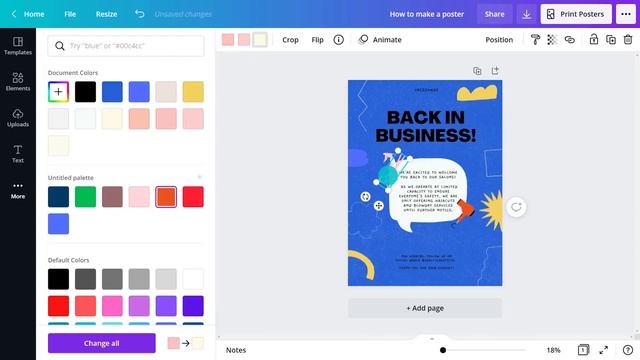Click the Change all button
The height and width of the screenshot is (360, 640).
click(x=102, y=343)
